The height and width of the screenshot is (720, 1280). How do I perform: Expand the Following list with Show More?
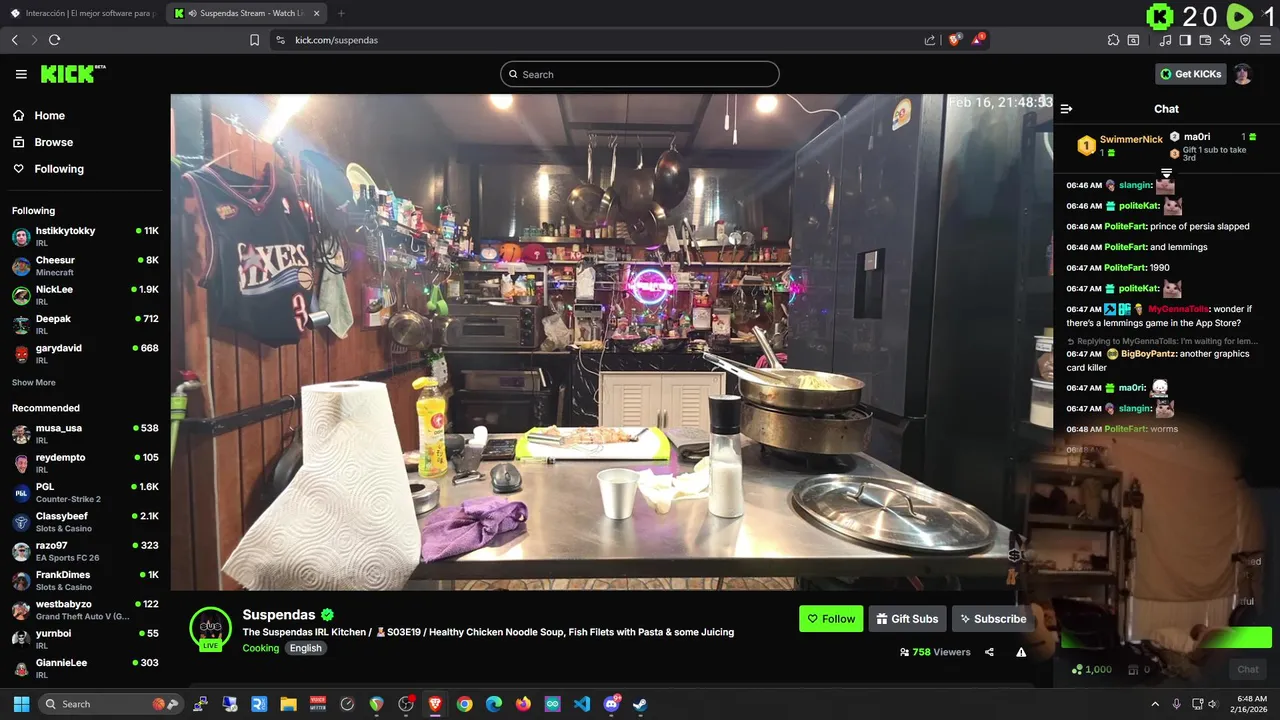(x=34, y=382)
